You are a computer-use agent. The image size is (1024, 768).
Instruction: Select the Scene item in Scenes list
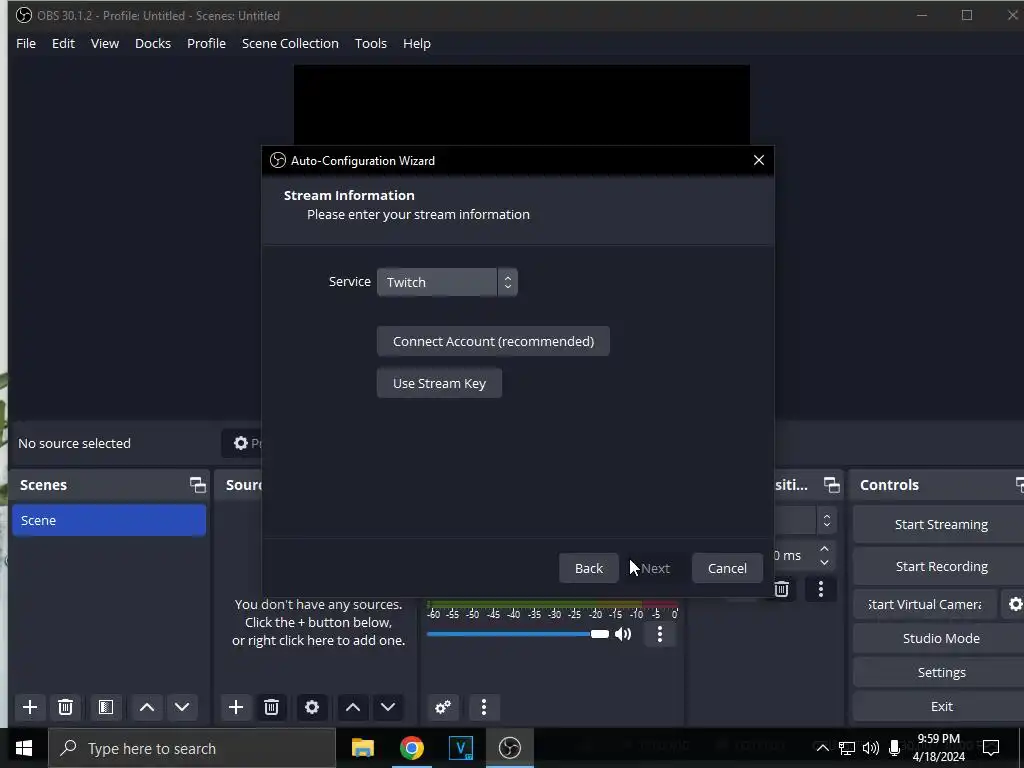tap(109, 520)
